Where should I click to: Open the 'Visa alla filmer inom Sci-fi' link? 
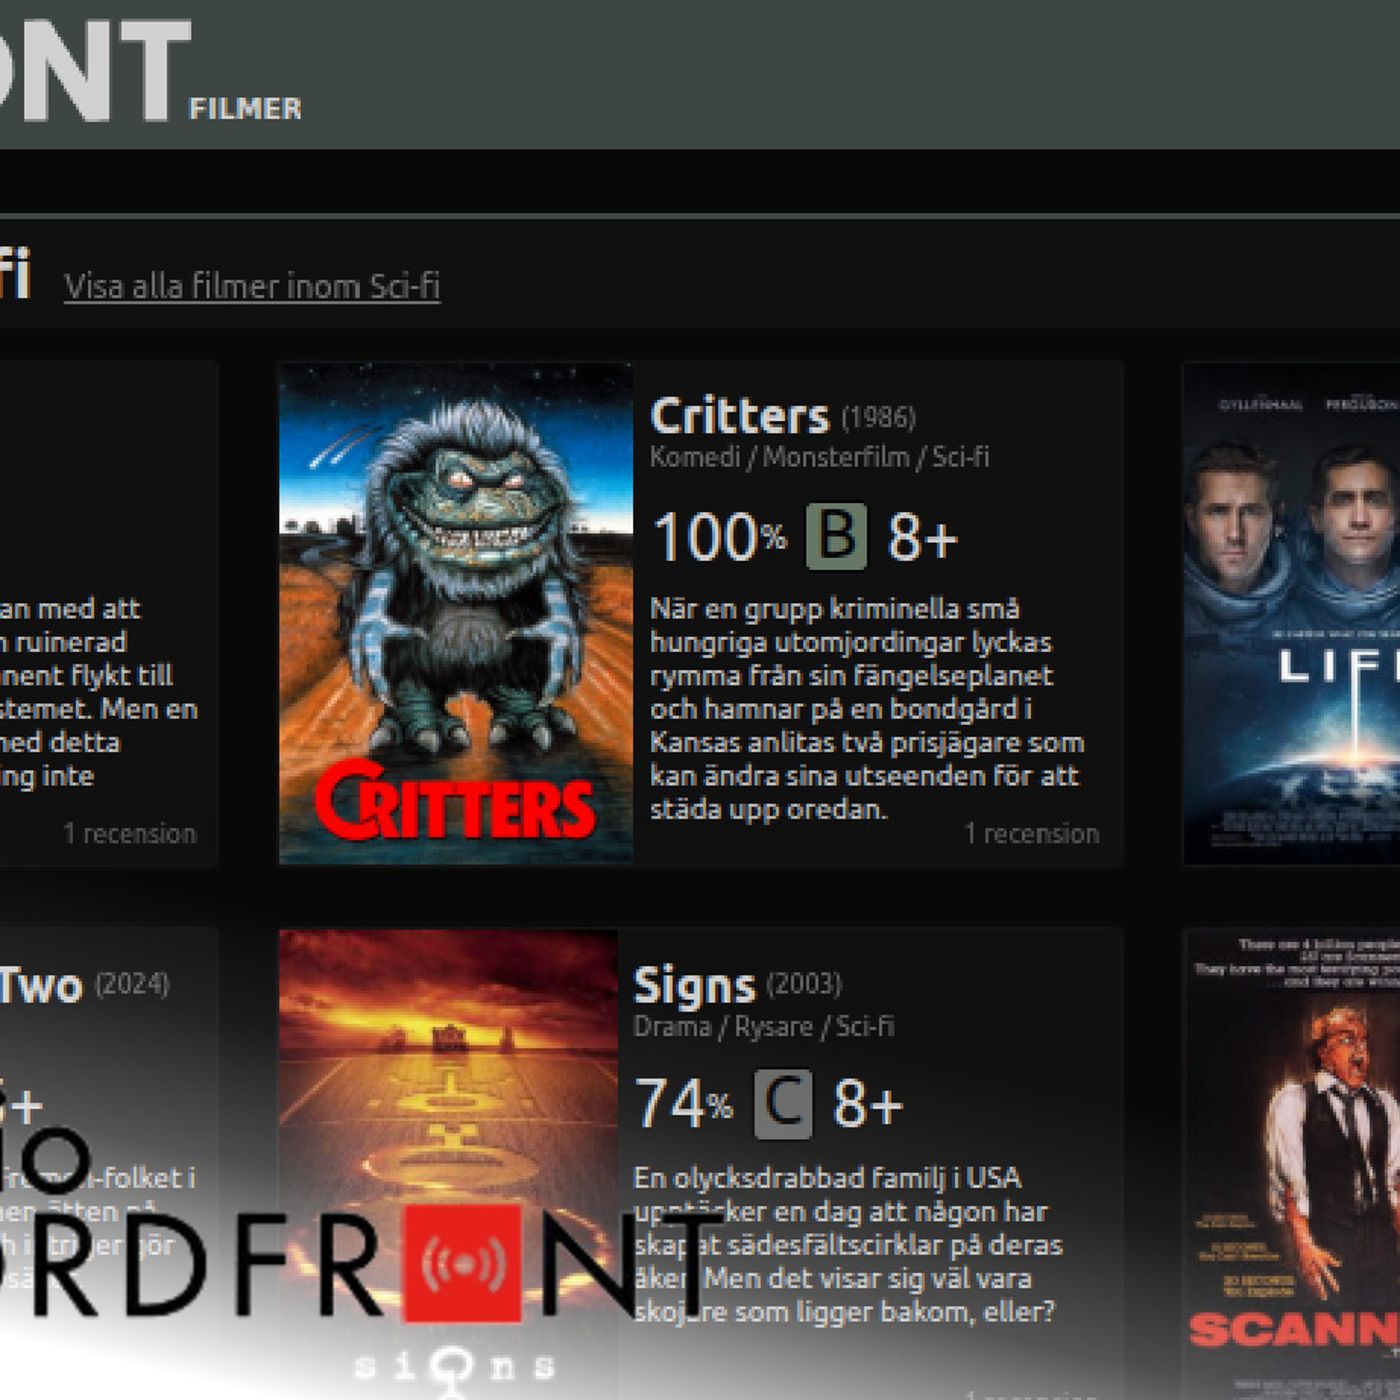pos(252,286)
